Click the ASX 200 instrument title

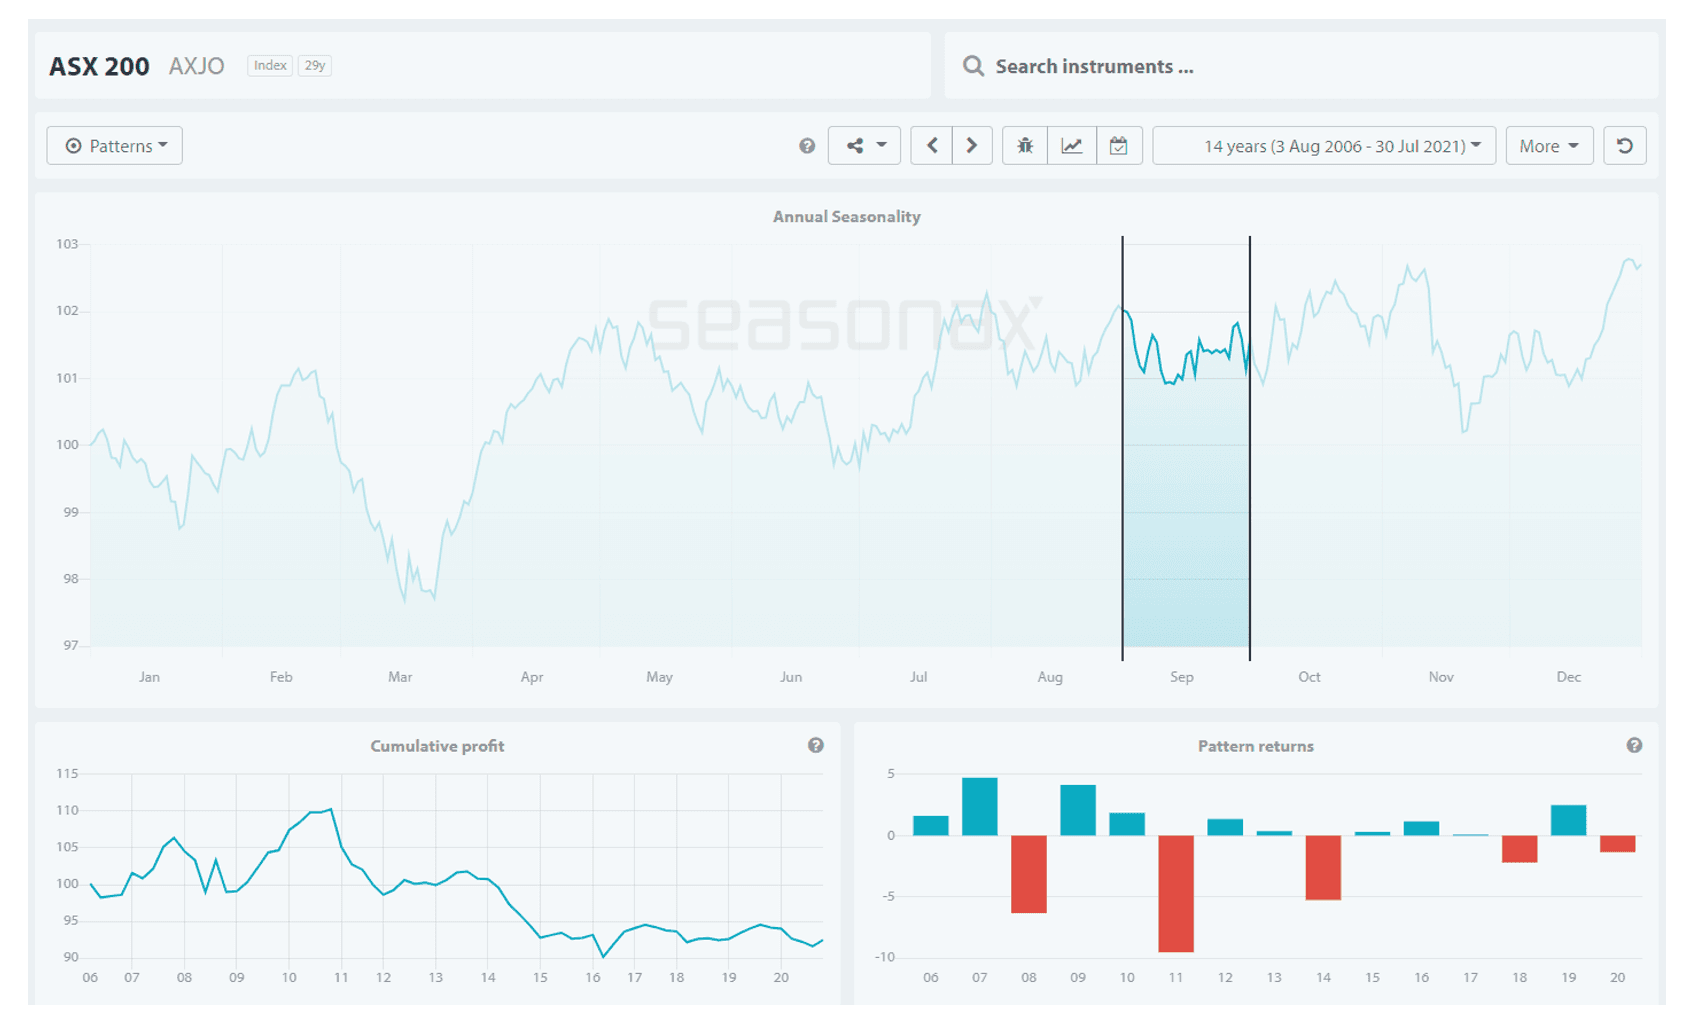(x=99, y=67)
